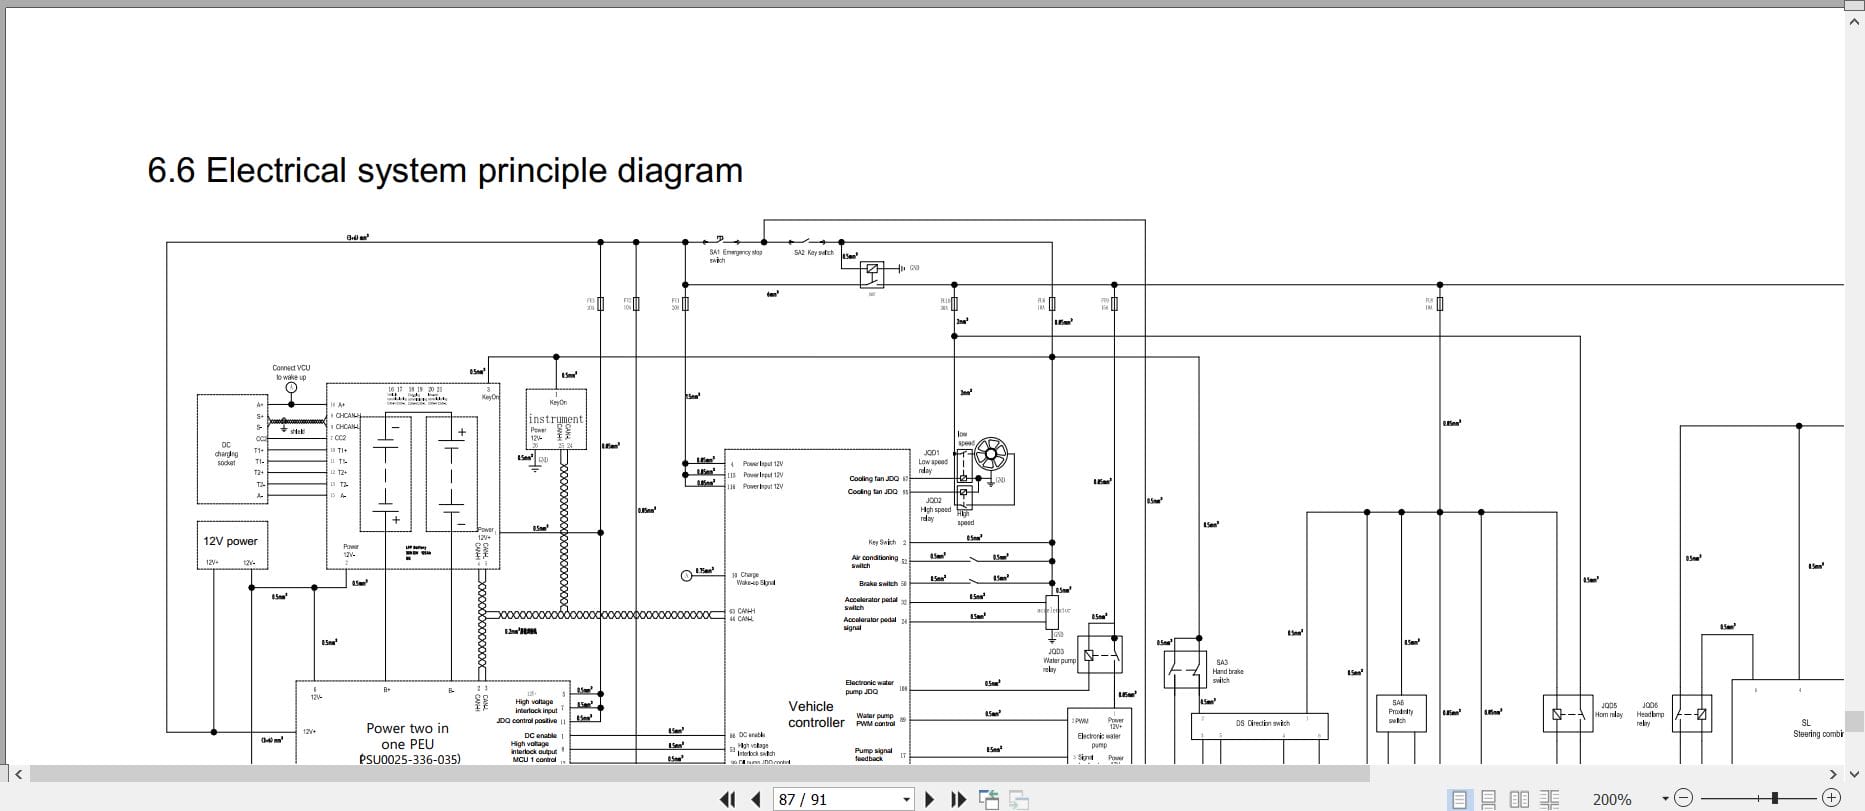Click the 'JQD3 Water pump relay' label
The width and height of the screenshot is (1865, 811).
tap(1059, 660)
